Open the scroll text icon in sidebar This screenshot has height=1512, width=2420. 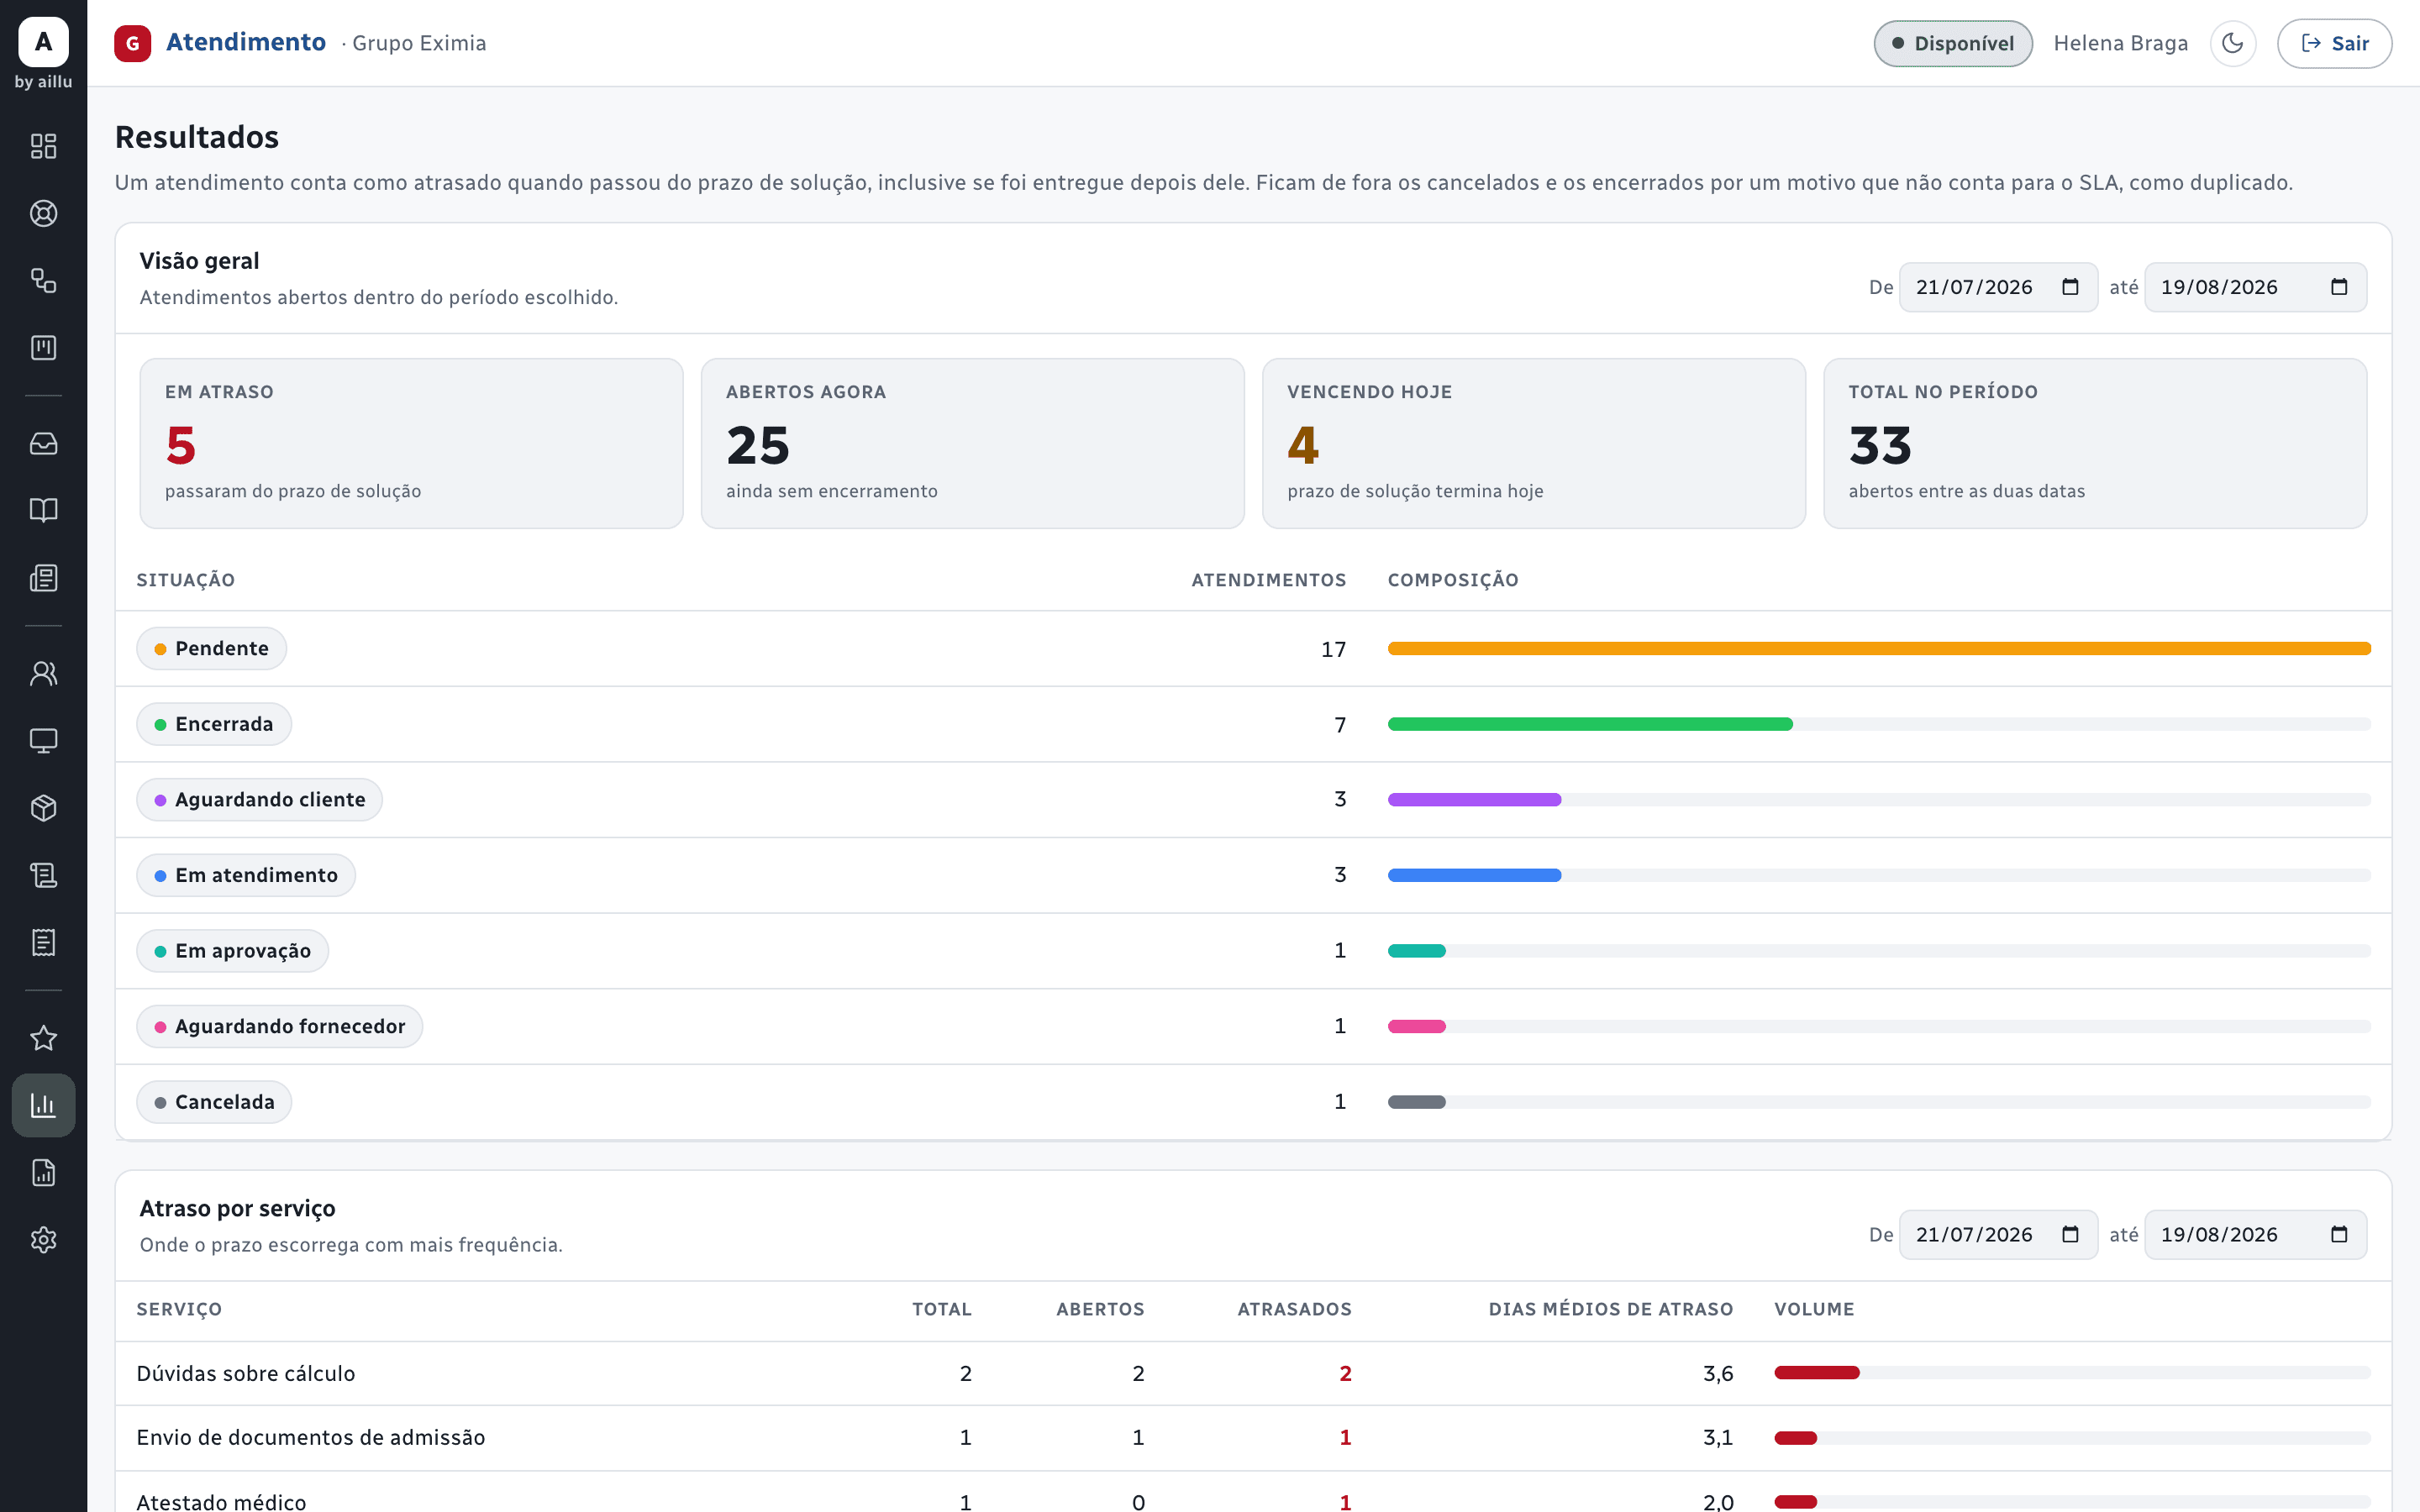tap(43, 875)
